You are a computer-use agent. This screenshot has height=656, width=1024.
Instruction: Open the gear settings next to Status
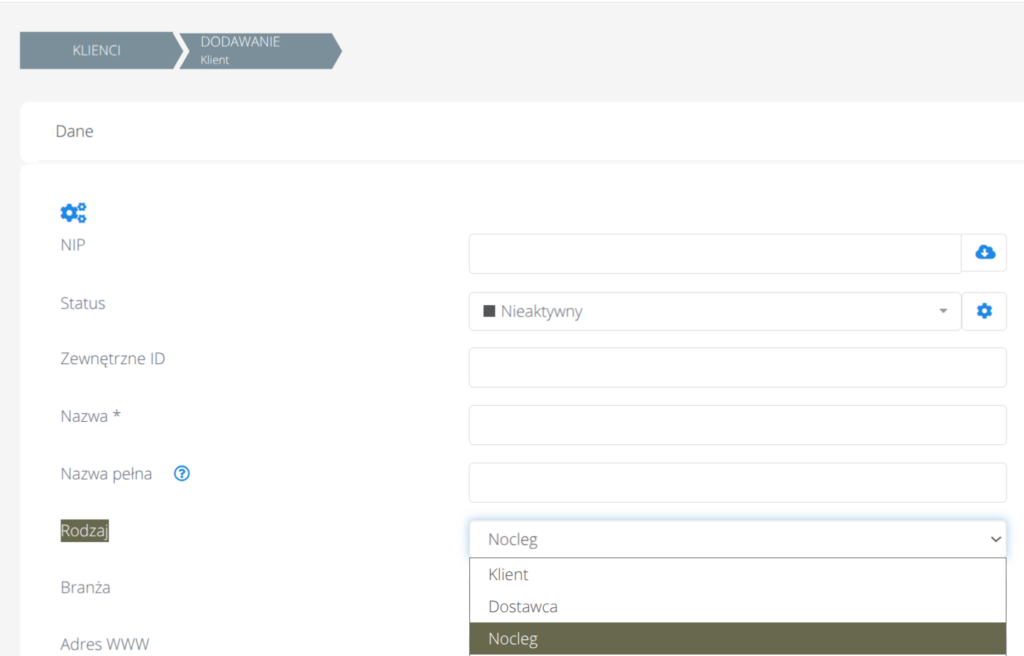984,311
